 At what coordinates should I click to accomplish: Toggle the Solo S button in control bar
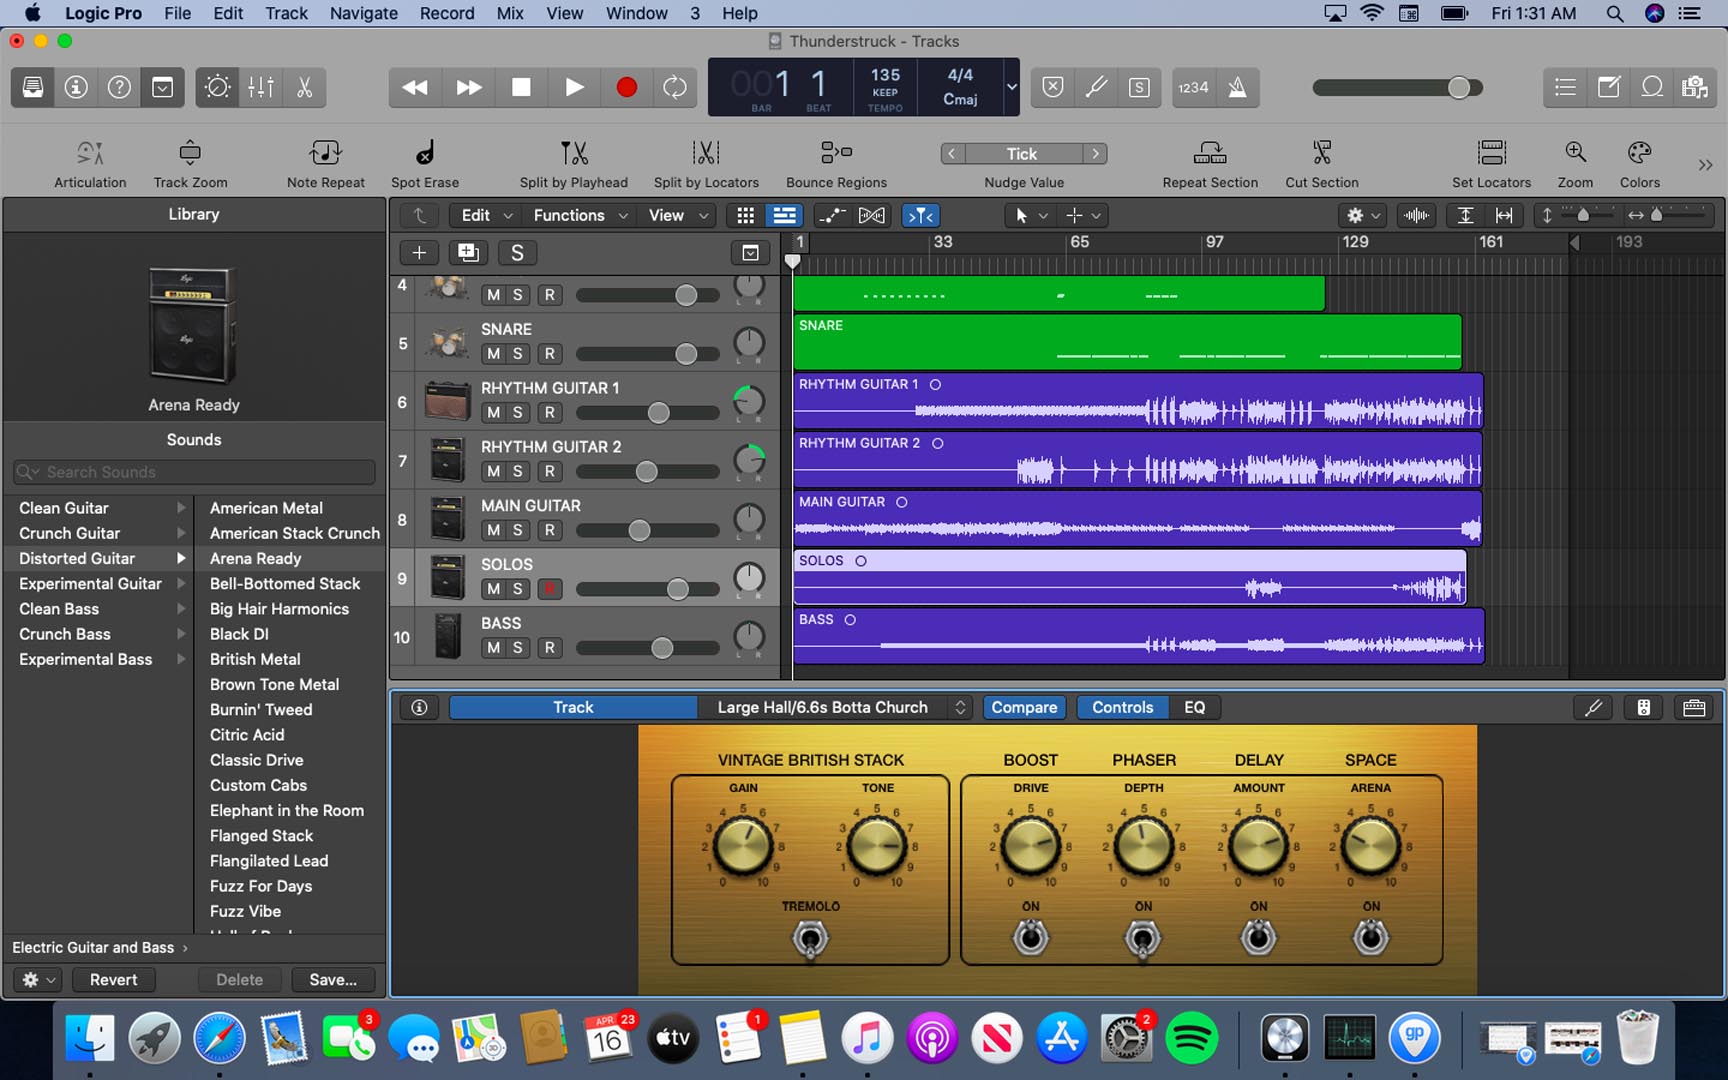point(1139,87)
